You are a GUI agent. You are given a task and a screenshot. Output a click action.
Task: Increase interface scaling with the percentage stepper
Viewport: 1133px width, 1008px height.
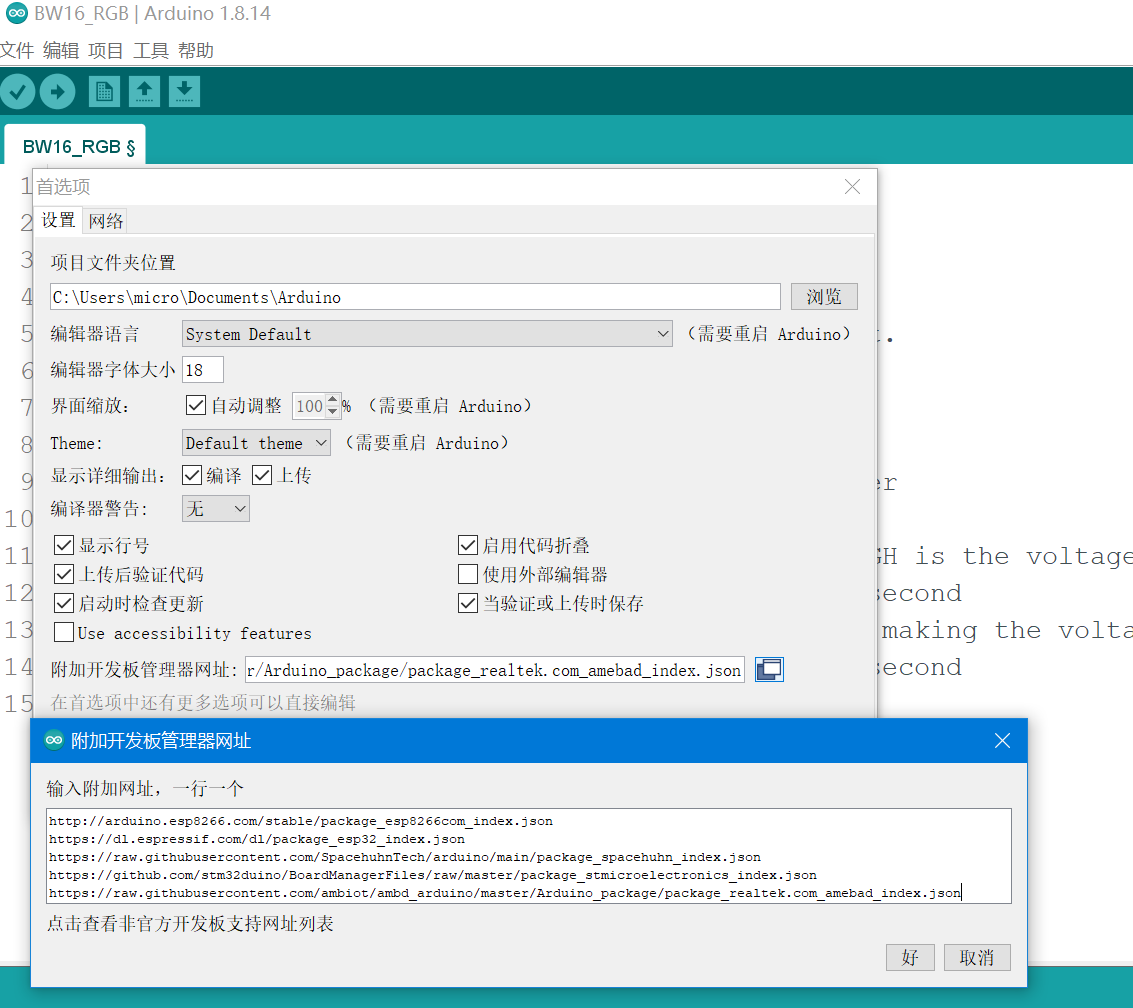332,400
